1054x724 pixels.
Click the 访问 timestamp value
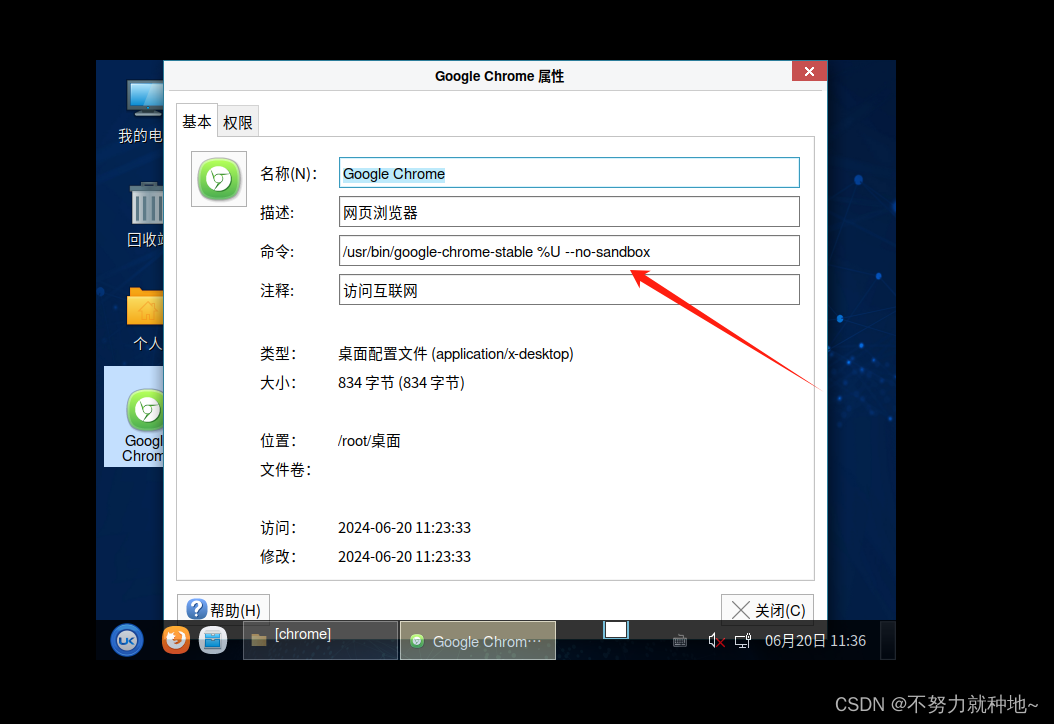click(x=404, y=528)
